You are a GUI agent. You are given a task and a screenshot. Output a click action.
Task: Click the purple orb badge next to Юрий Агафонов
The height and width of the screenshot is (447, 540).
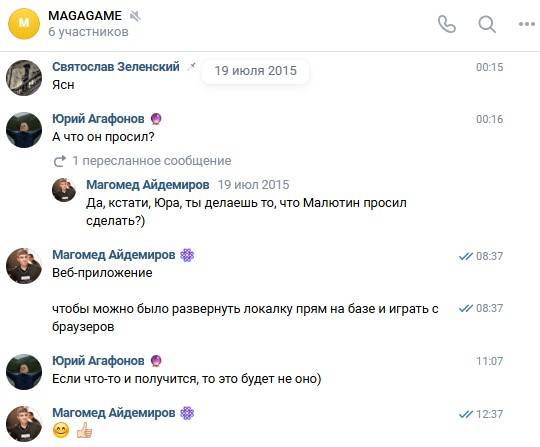156,119
